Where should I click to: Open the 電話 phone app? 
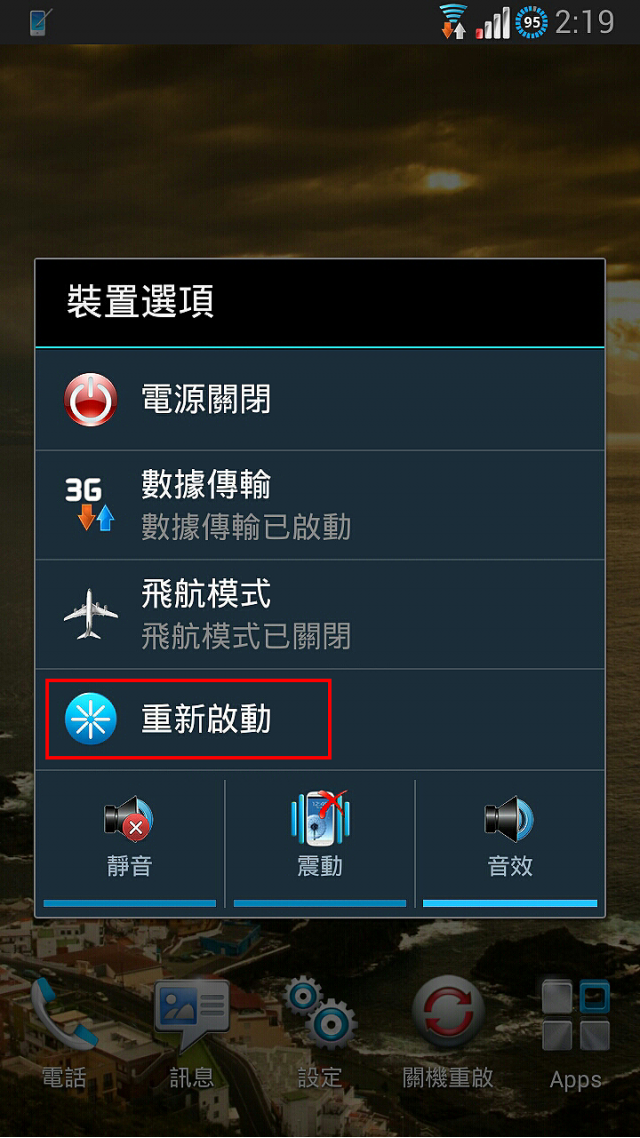63,1033
